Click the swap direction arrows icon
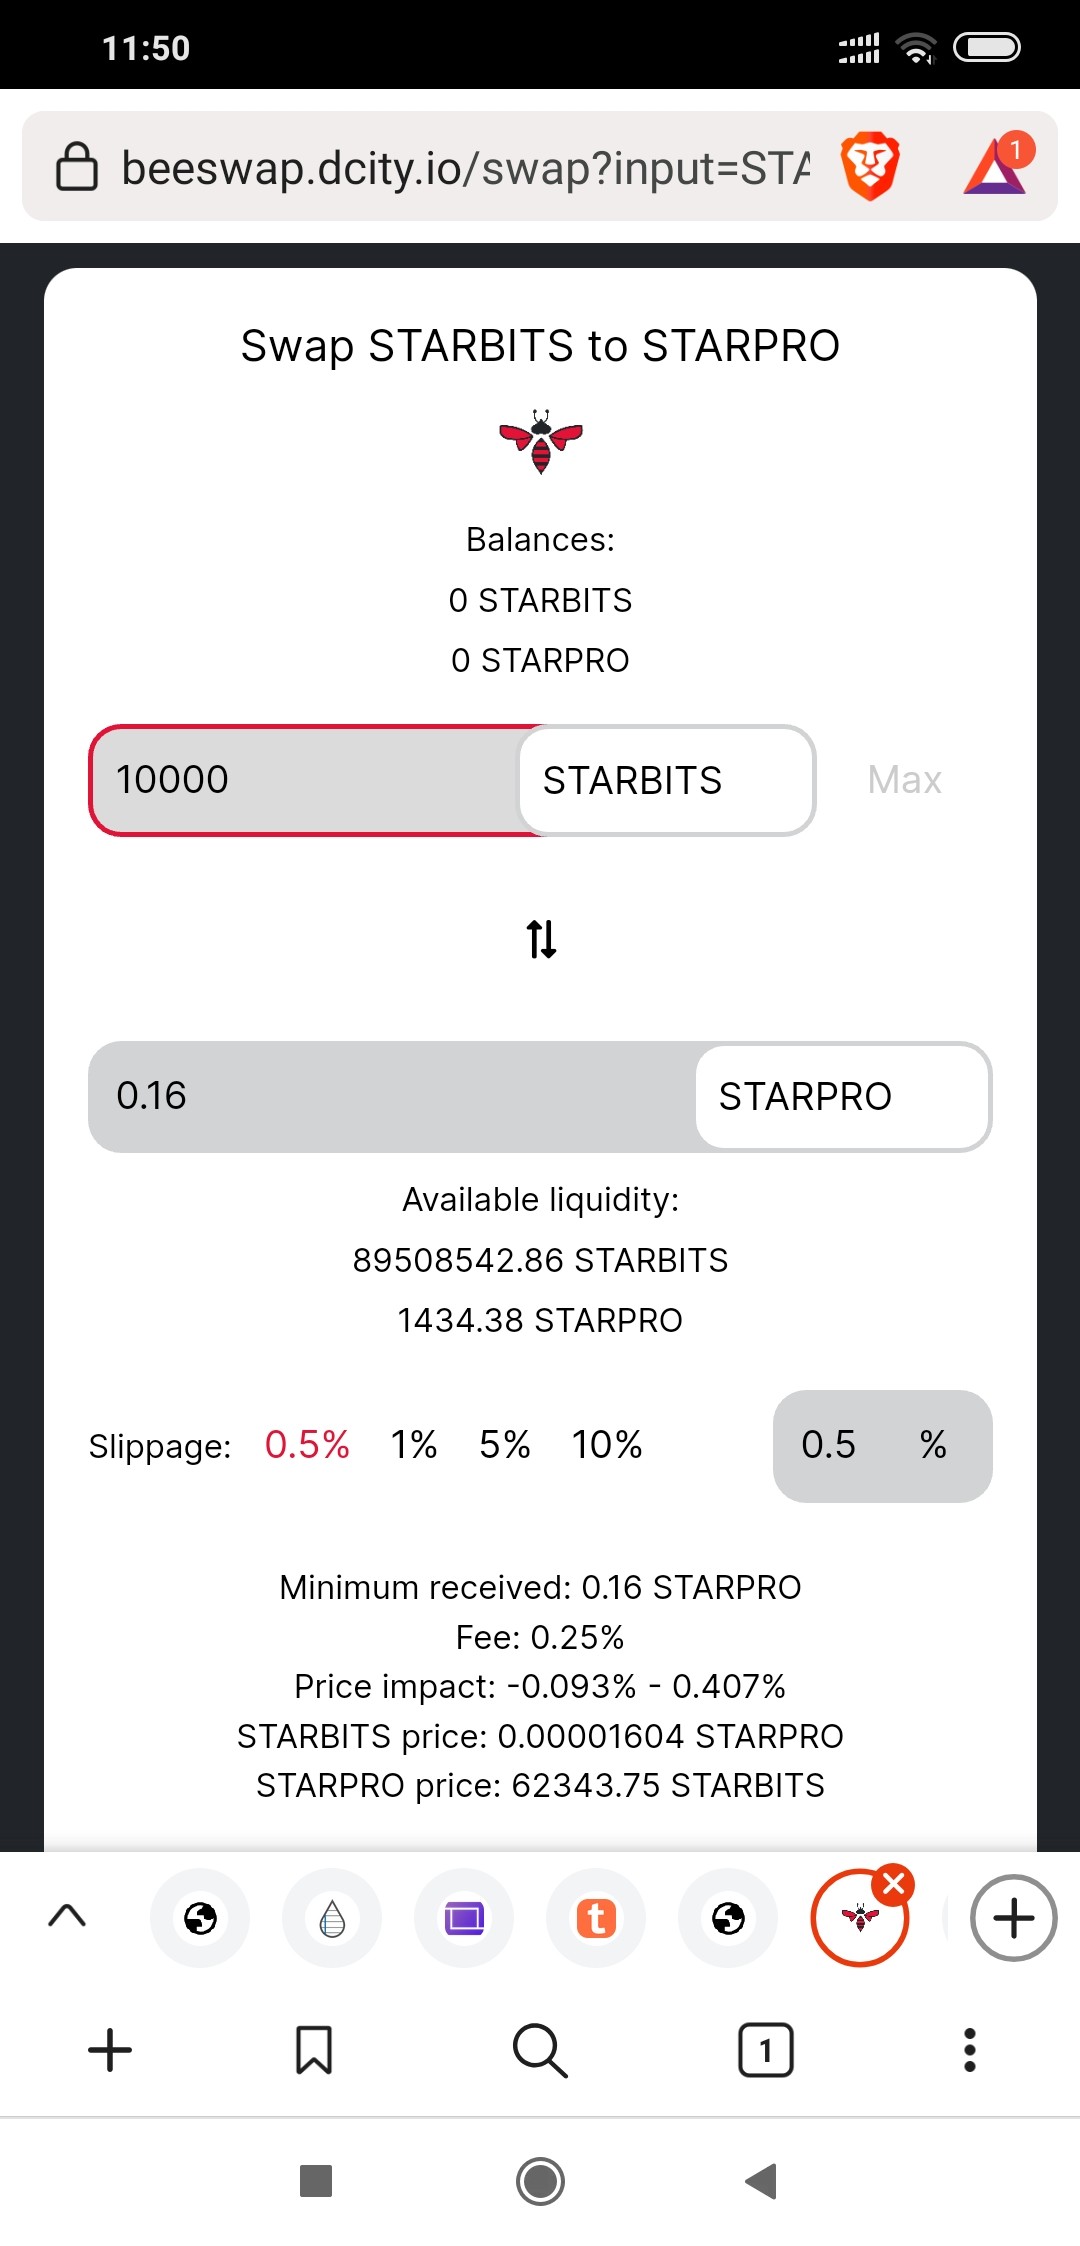1080x2246 pixels. tap(541, 939)
